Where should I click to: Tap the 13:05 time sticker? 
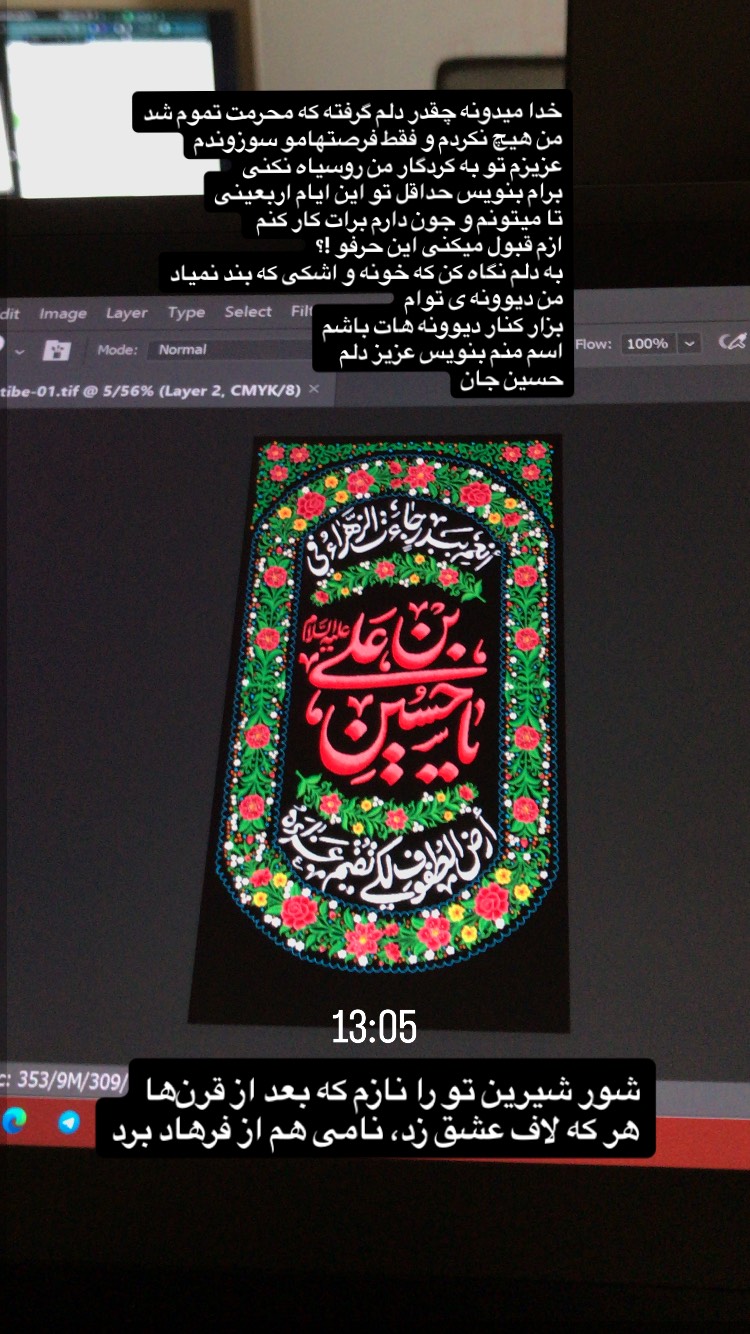click(374, 1026)
